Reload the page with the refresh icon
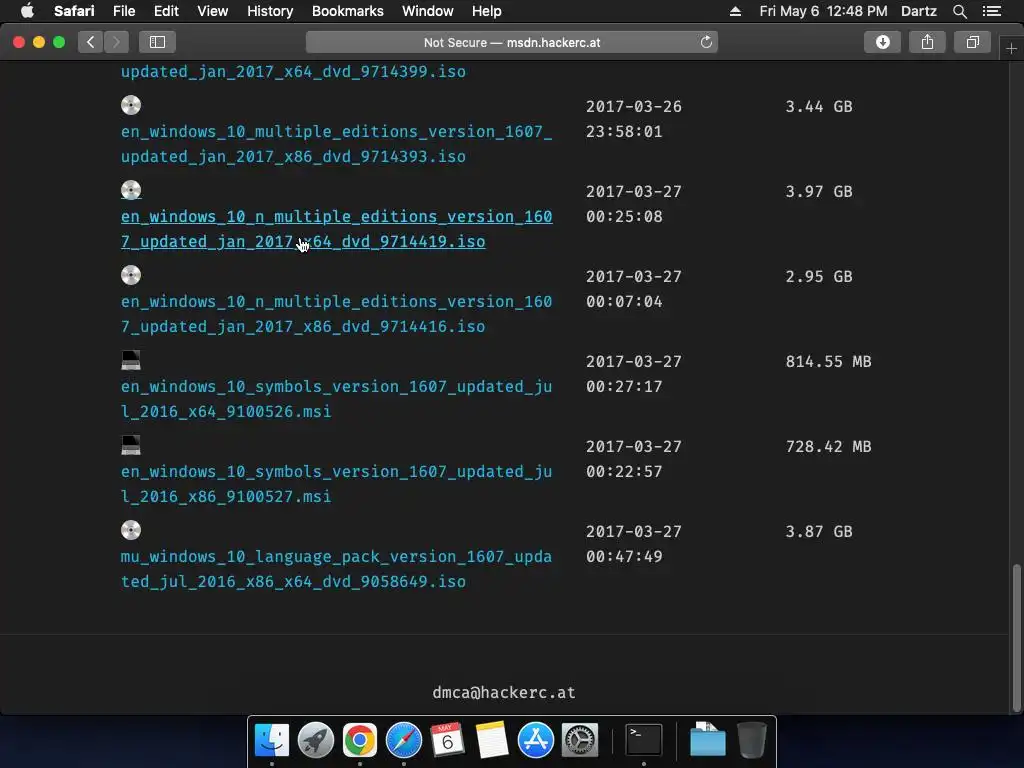 pos(706,42)
